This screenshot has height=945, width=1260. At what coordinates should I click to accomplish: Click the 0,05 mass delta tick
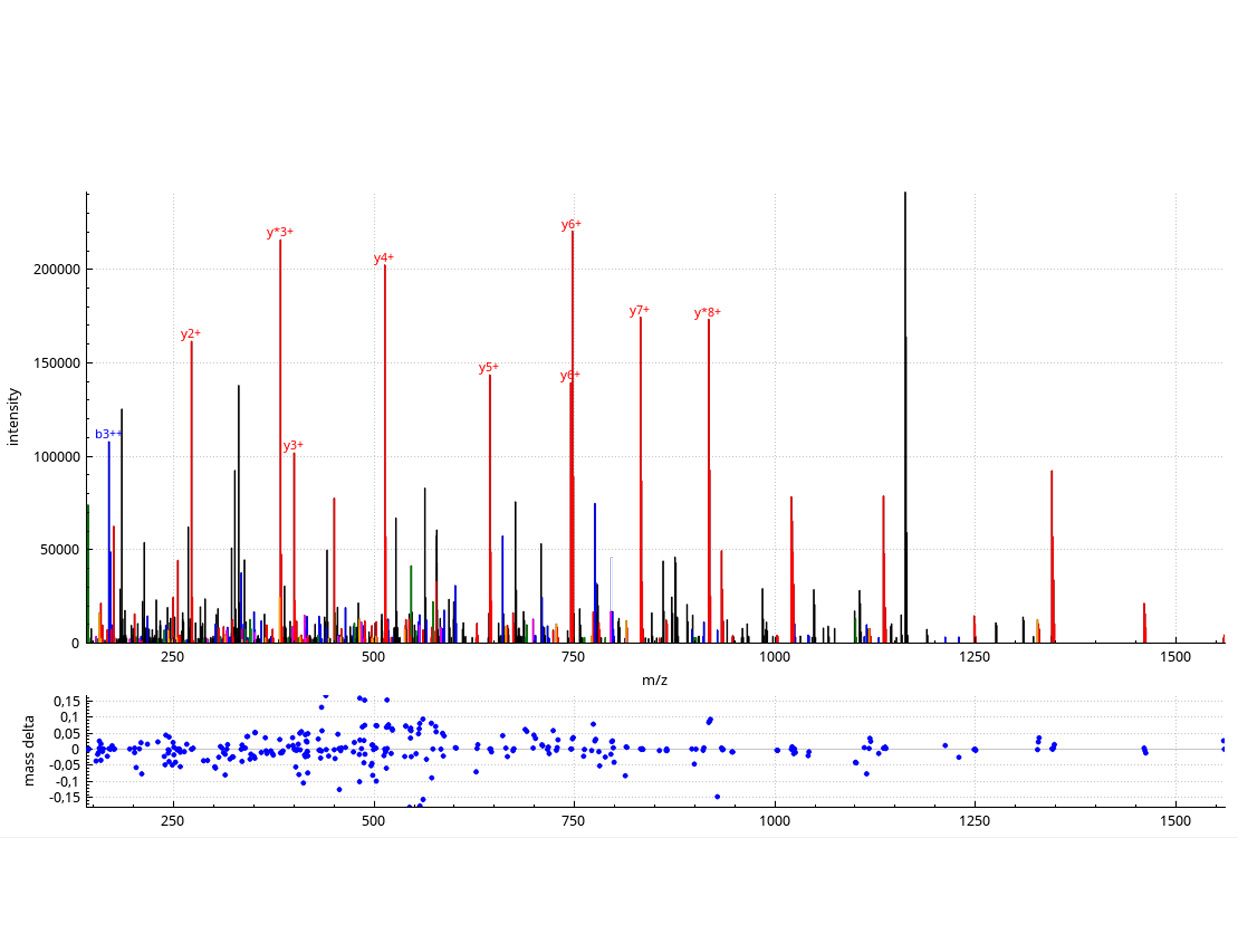click(68, 733)
